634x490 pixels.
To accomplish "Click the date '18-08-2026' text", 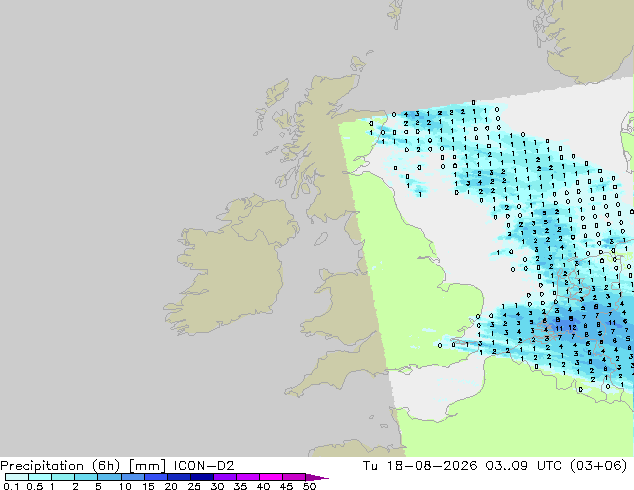I will pyautogui.click(x=432, y=466).
